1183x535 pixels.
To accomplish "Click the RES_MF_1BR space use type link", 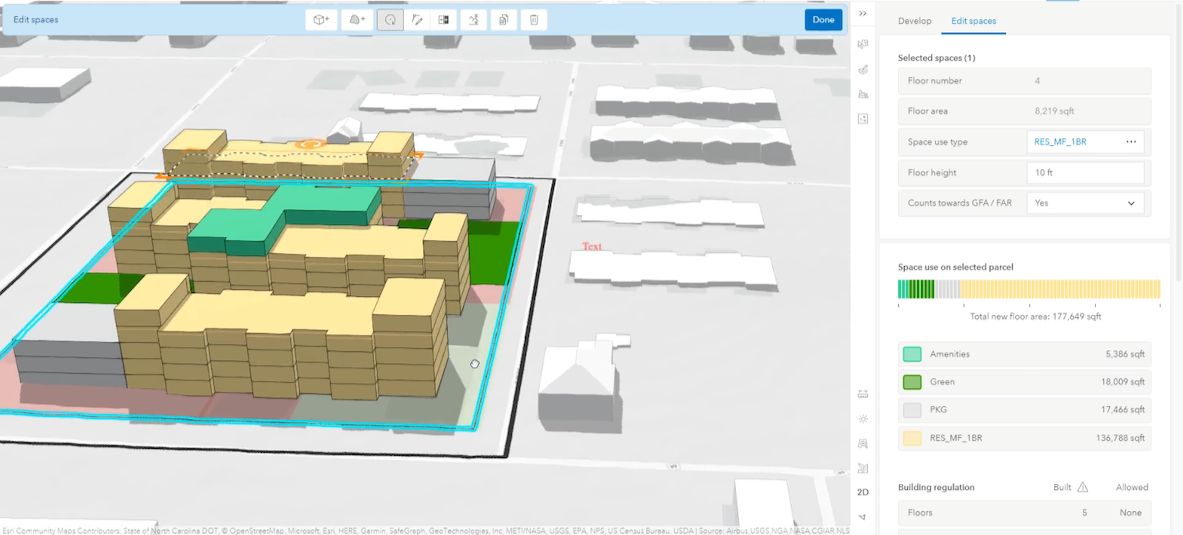I will click(x=1060, y=142).
